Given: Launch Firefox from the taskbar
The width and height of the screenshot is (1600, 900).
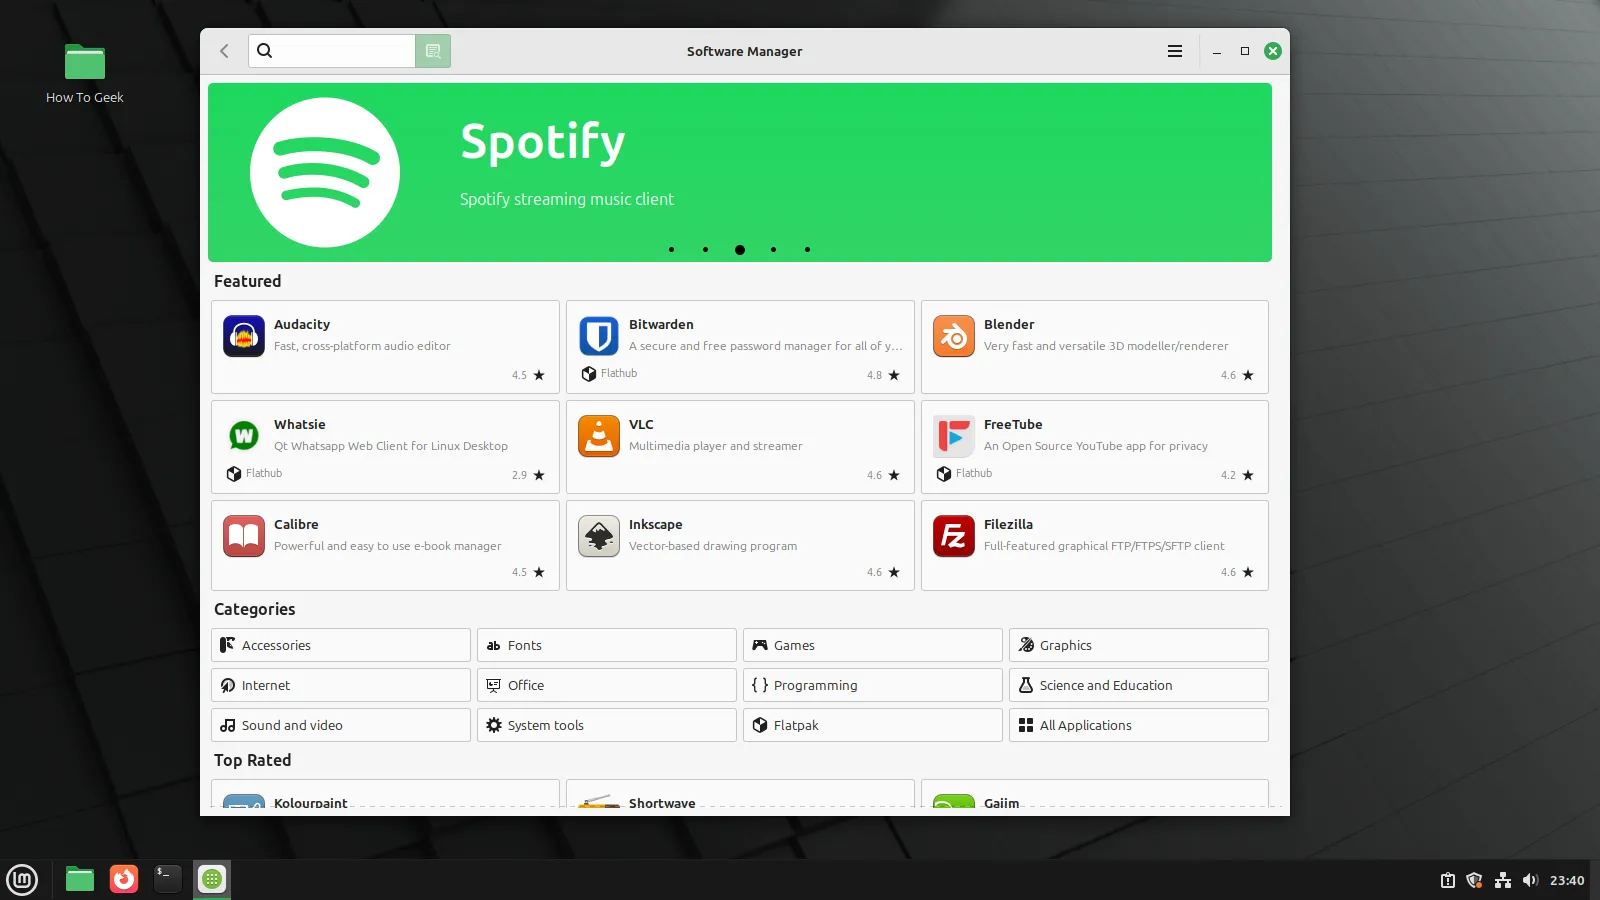Looking at the screenshot, I should click(x=123, y=880).
